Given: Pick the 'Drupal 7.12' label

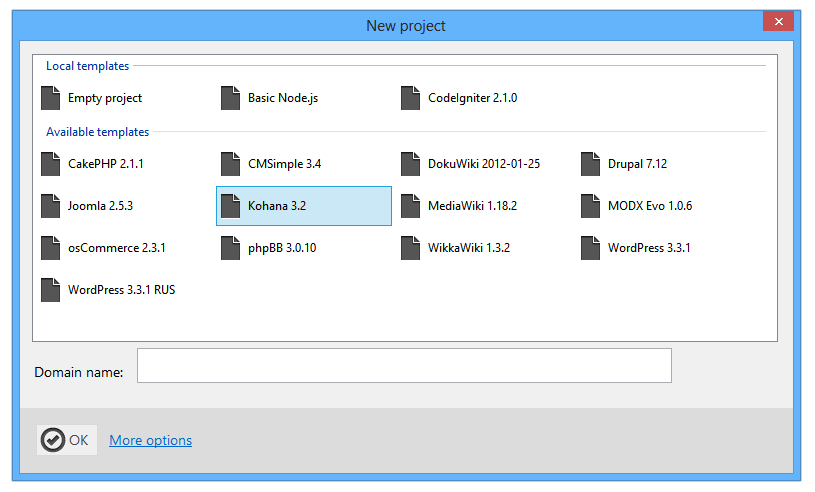Looking at the screenshot, I should click(637, 164).
